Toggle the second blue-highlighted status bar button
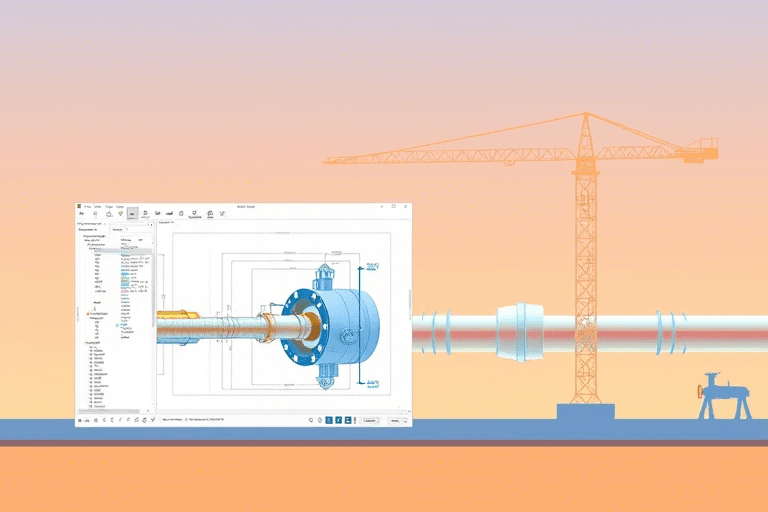Image resolution: width=768 pixels, height=512 pixels. click(x=339, y=420)
